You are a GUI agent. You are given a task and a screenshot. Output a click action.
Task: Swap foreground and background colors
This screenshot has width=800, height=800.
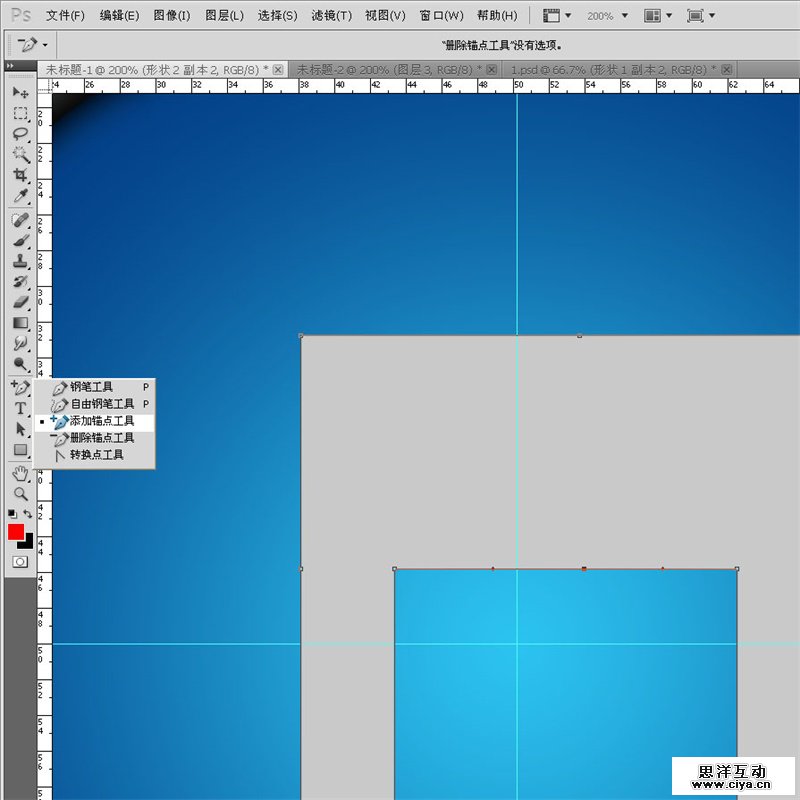click(28, 514)
